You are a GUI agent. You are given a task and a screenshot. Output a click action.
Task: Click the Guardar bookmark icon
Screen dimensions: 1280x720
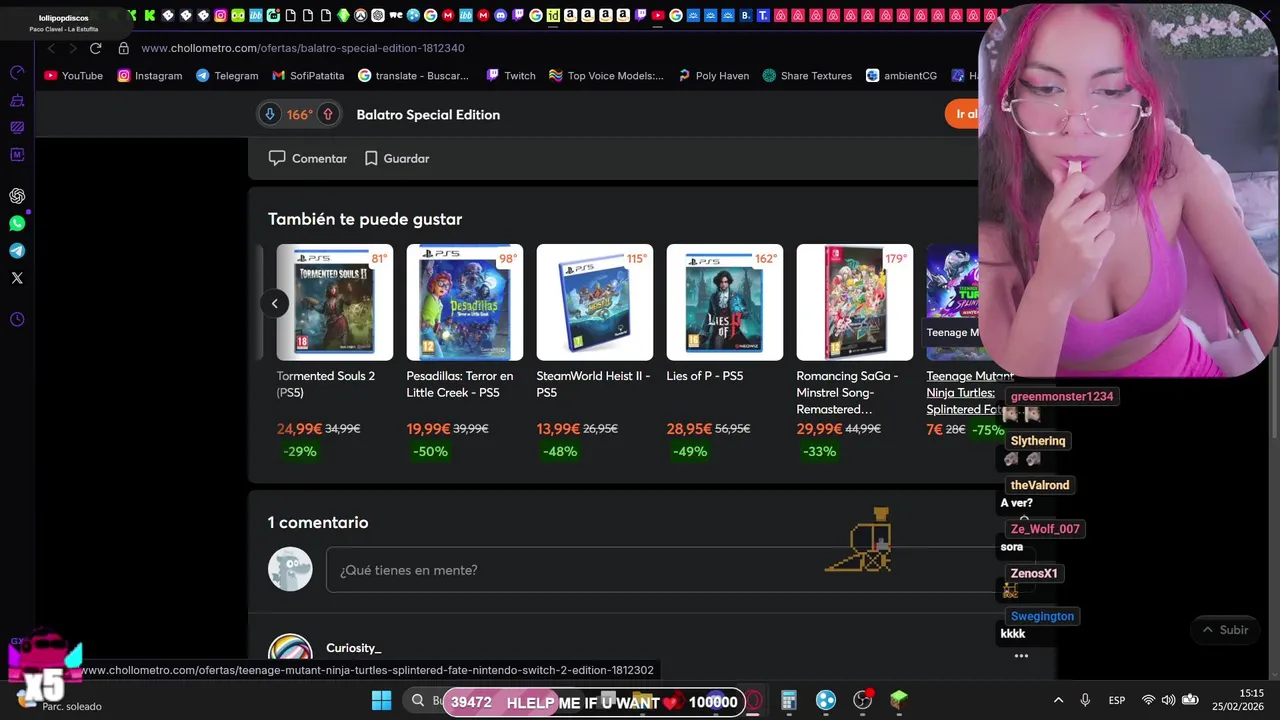(371, 158)
